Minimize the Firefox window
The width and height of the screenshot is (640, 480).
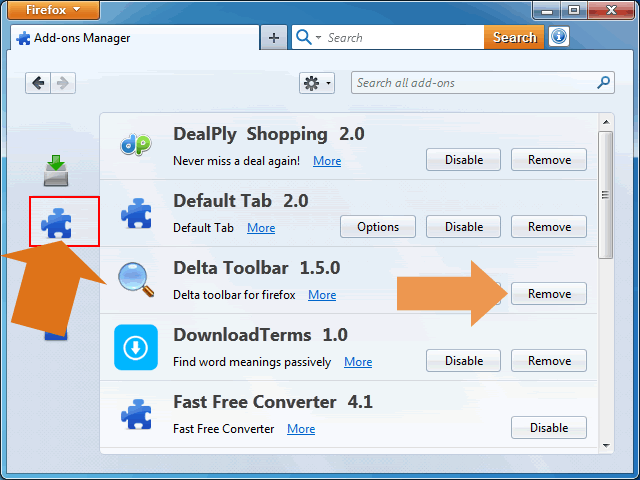(547, 10)
